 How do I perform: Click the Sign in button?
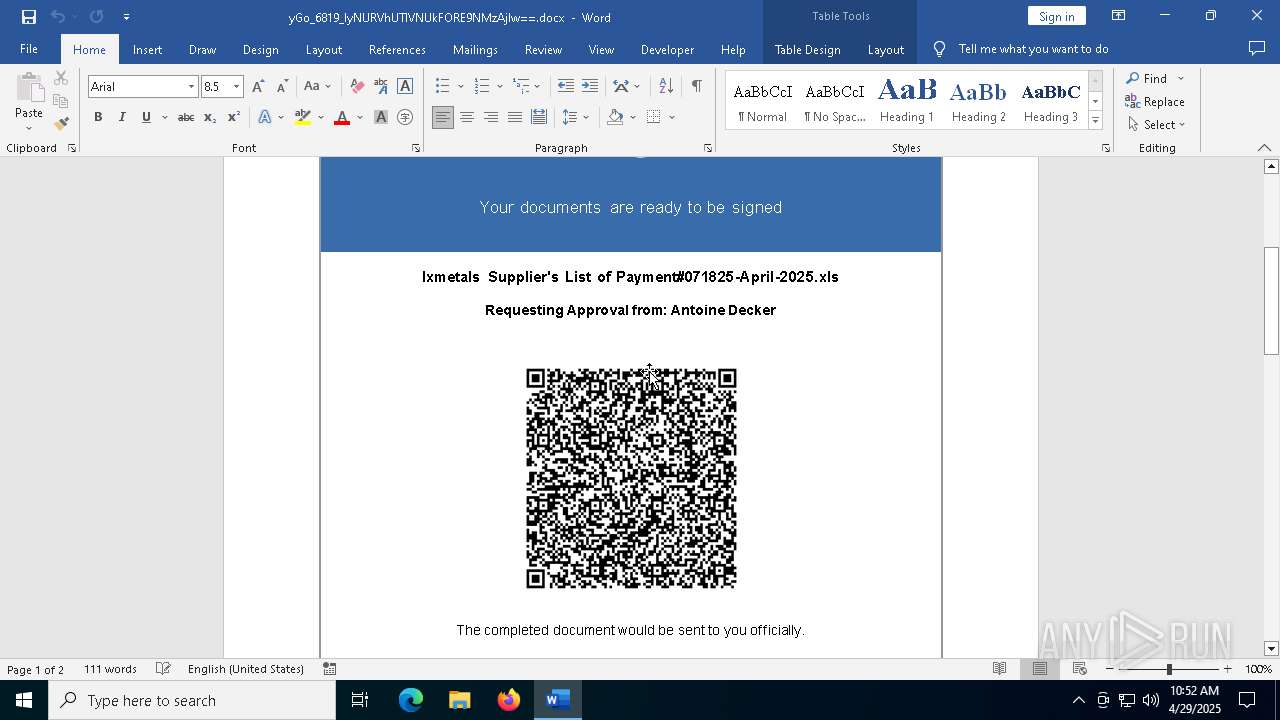(1056, 16)
